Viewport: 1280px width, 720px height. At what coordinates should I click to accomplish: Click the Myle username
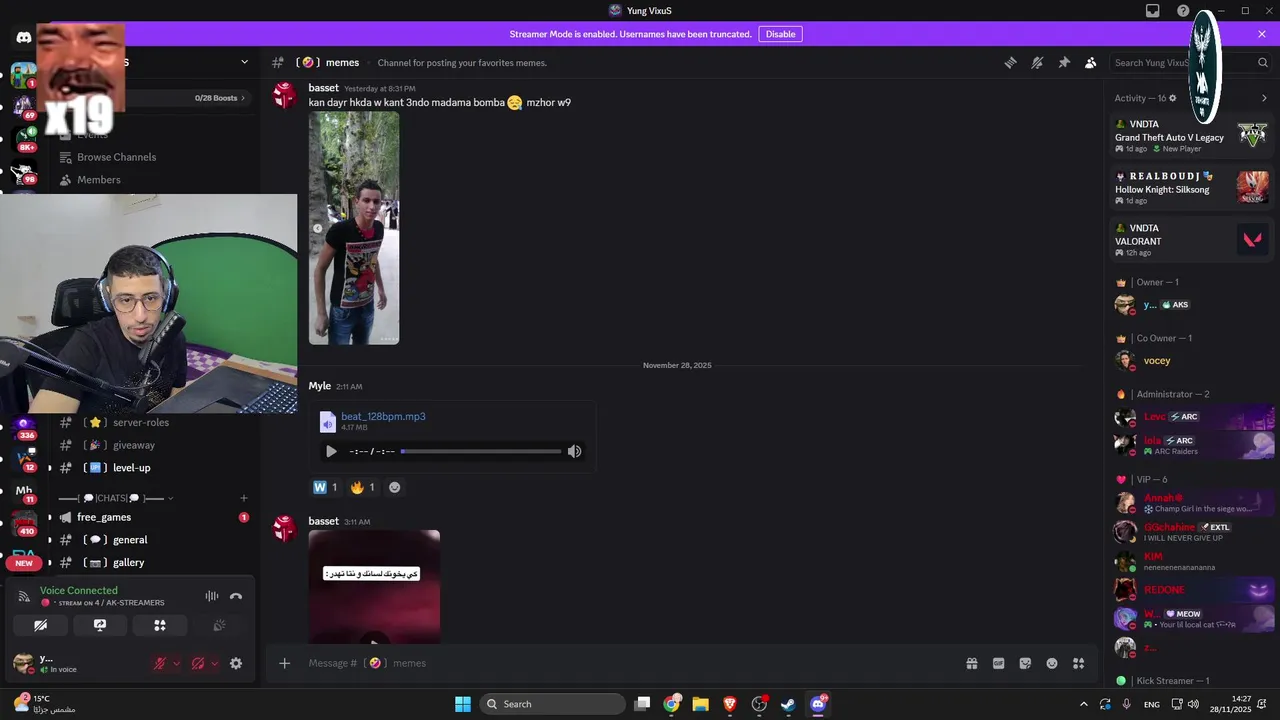click(x=320, y=386)
